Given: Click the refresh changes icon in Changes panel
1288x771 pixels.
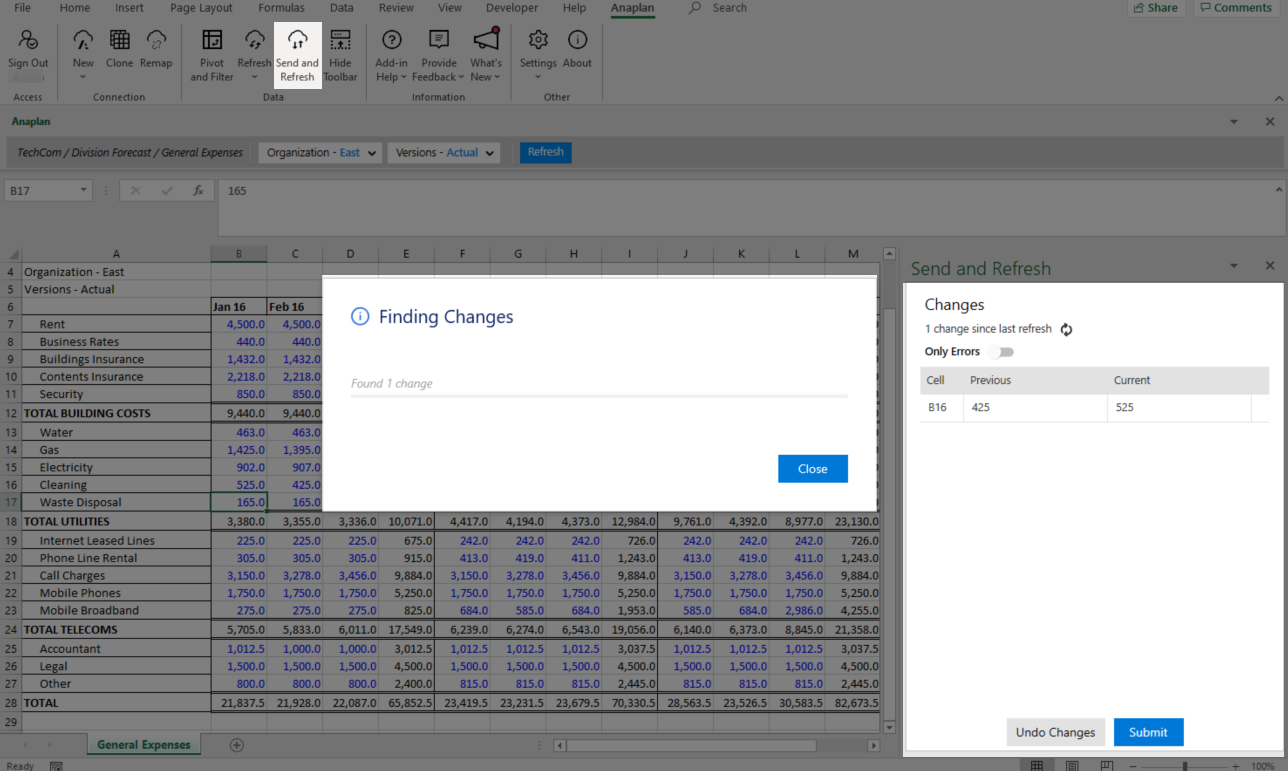Looking at the screenshot, I should (x=1066, y=329).
